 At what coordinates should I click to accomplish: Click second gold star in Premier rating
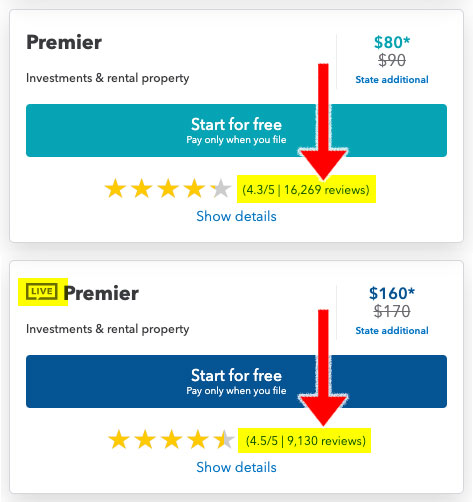(x=142, y=189)
